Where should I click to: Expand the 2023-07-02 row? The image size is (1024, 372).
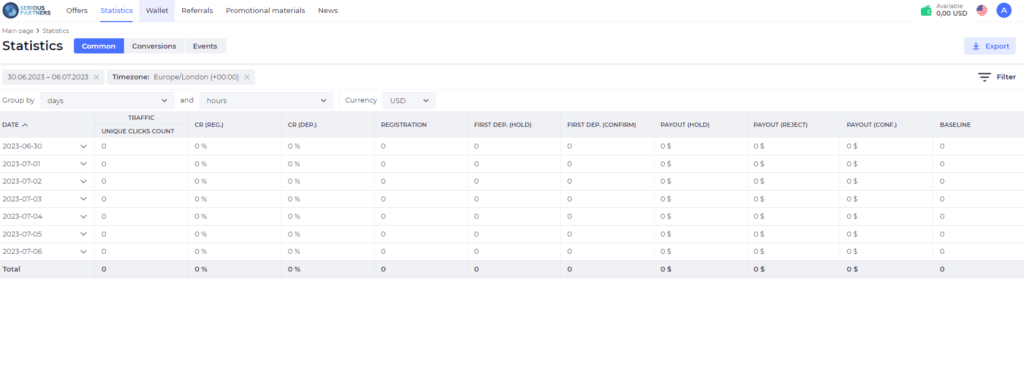(83, 181)
